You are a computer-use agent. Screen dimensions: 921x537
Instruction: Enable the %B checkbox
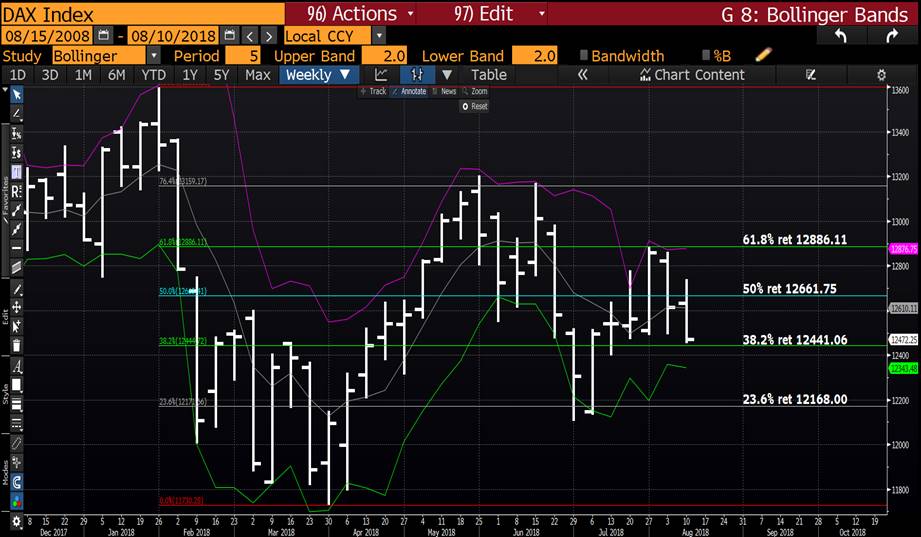coord(706,56)
